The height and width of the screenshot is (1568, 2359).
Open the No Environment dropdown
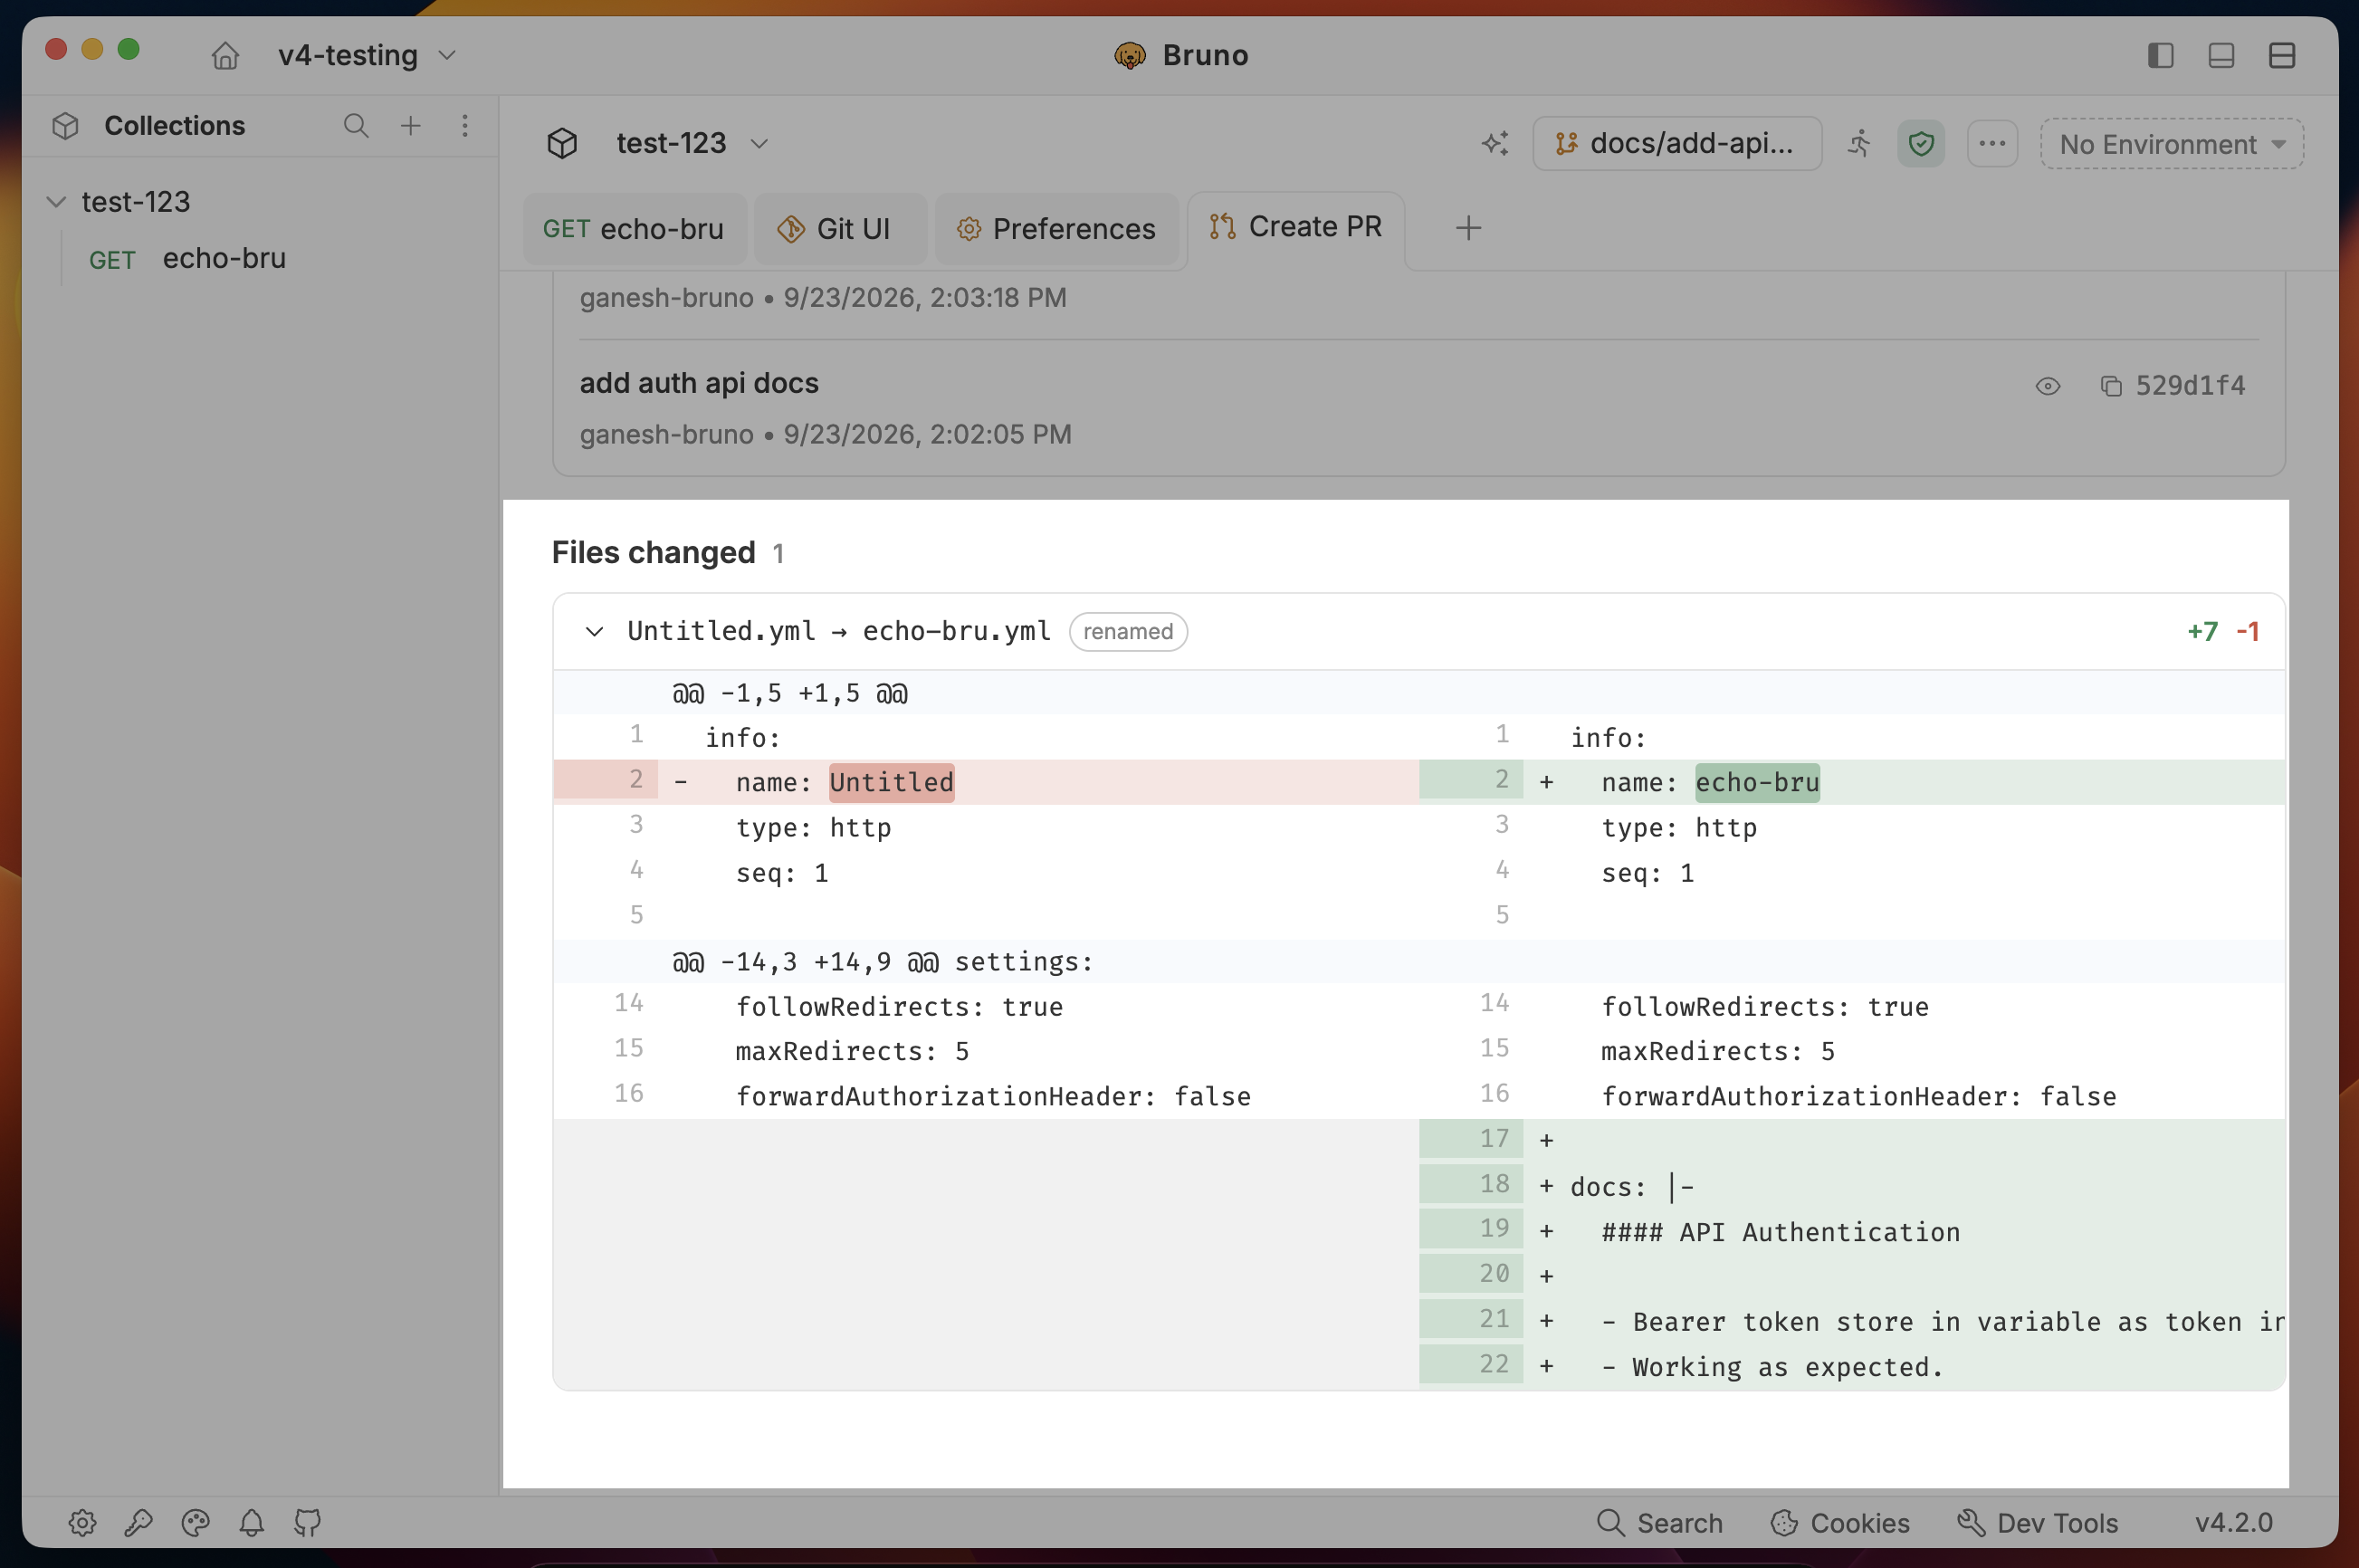pyautogui.click(x=2172, y=143)
